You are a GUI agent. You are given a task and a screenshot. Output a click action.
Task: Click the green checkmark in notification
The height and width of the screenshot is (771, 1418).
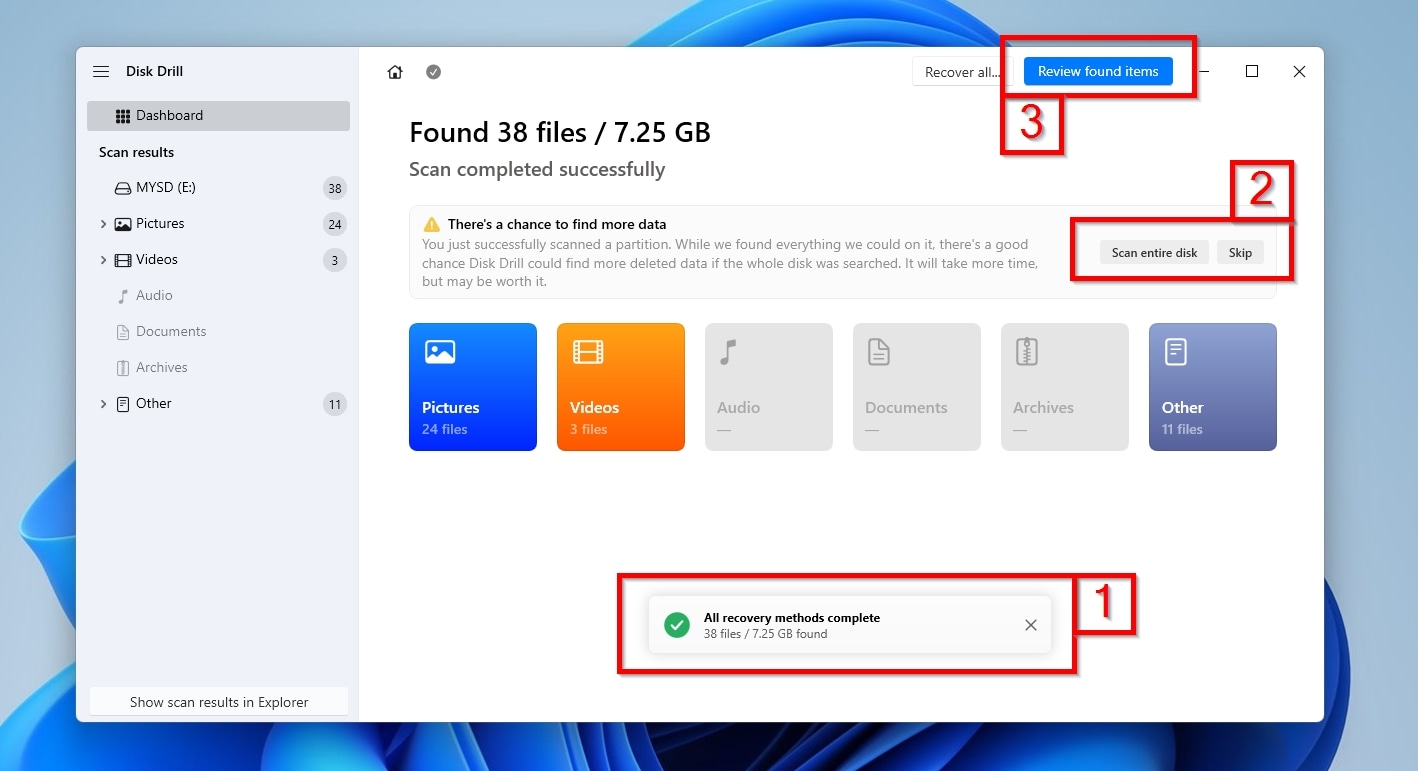pyautogui.click(x=677, y=625)
